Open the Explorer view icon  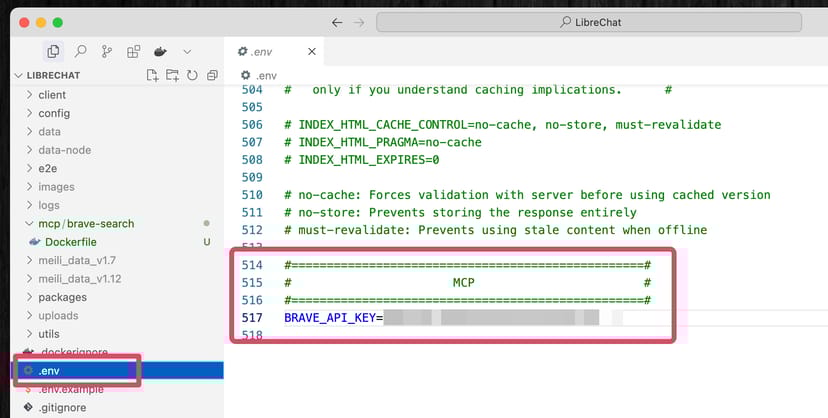point(53,51)
